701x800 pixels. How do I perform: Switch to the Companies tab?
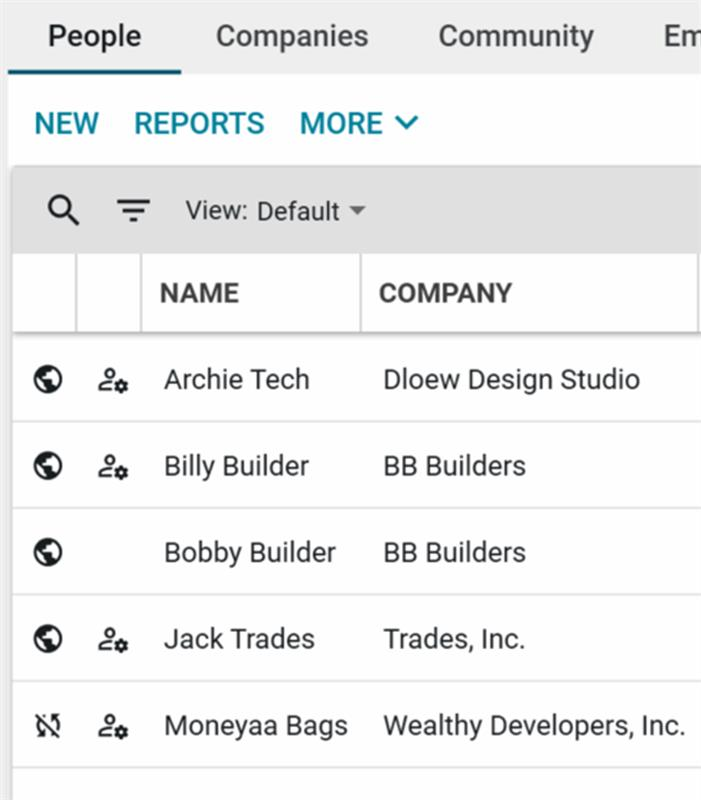pyautogui.click(x=292, y=37)
